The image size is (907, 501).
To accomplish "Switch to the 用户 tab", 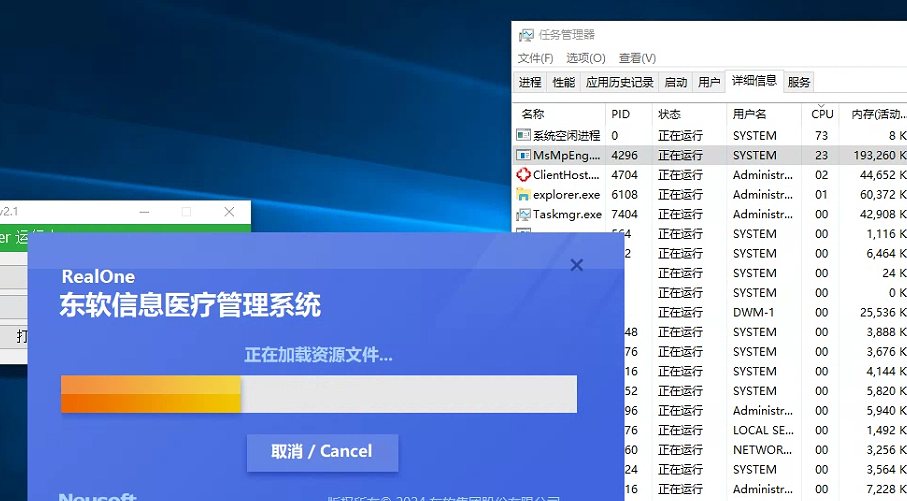I will pyautogui.click(x=709, y=82).
